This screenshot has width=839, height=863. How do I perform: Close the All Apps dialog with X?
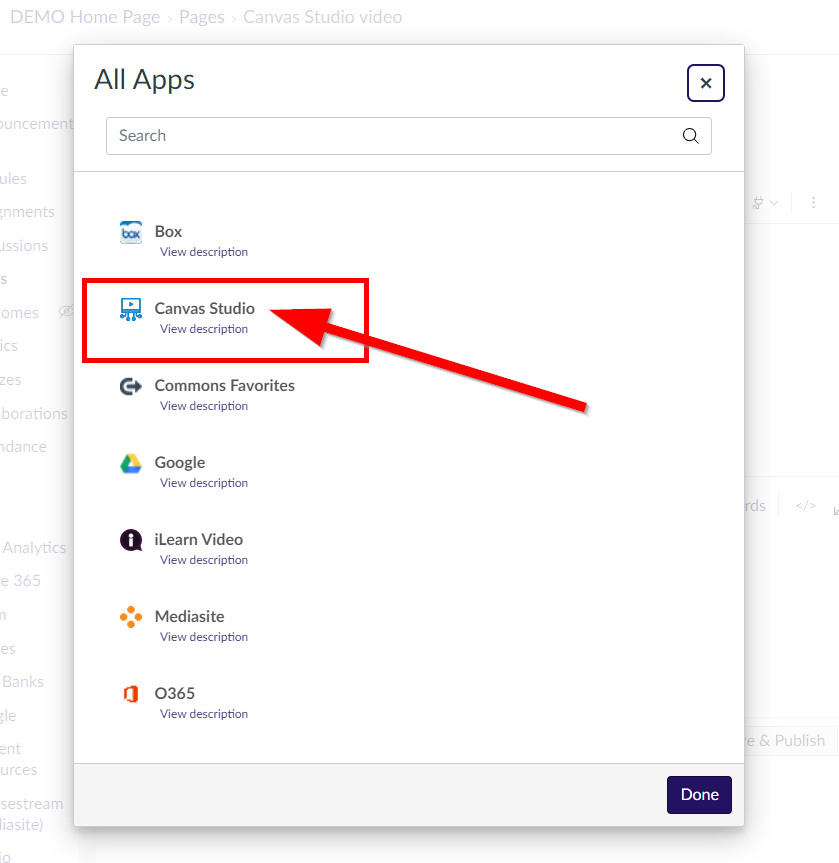(x=706, y=83)
